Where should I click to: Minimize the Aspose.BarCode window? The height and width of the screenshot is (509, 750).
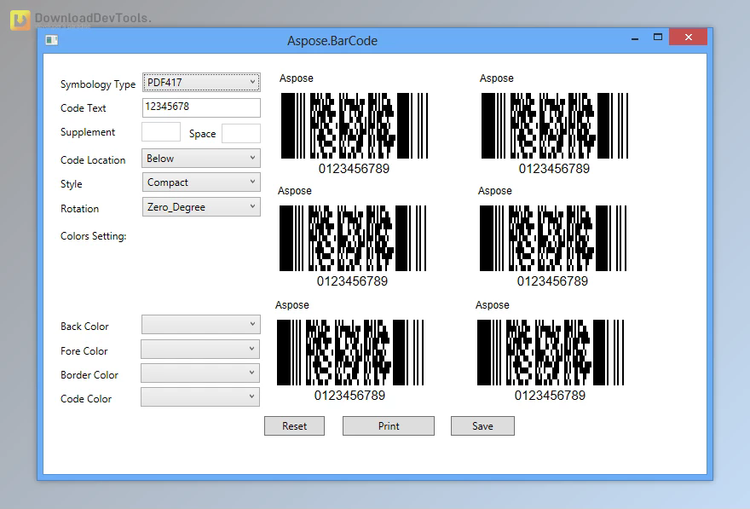[x=635, y=38]
